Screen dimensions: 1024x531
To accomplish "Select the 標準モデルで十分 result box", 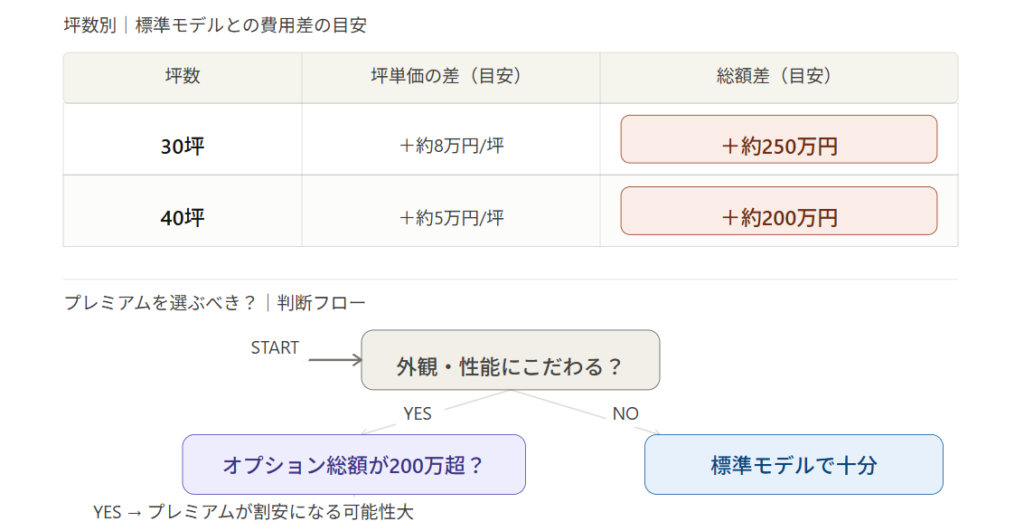I will click(x=793, y=465).
